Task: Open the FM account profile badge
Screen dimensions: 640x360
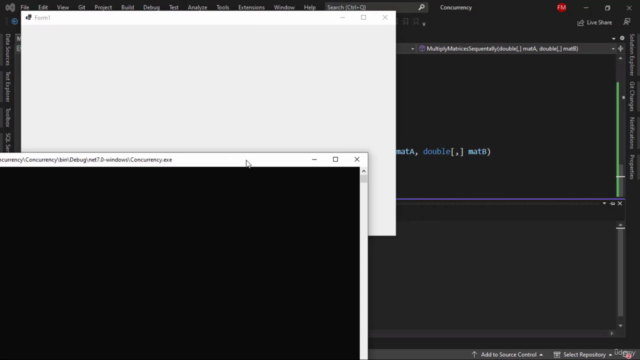Action: tap(562, 7)
